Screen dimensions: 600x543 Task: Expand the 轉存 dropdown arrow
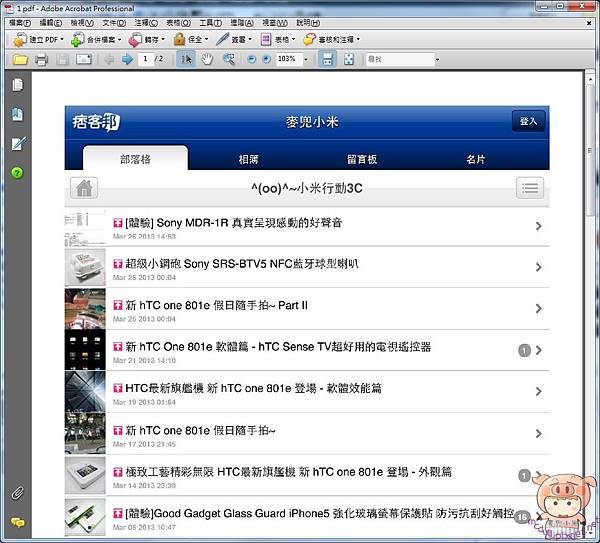[163, 39]
